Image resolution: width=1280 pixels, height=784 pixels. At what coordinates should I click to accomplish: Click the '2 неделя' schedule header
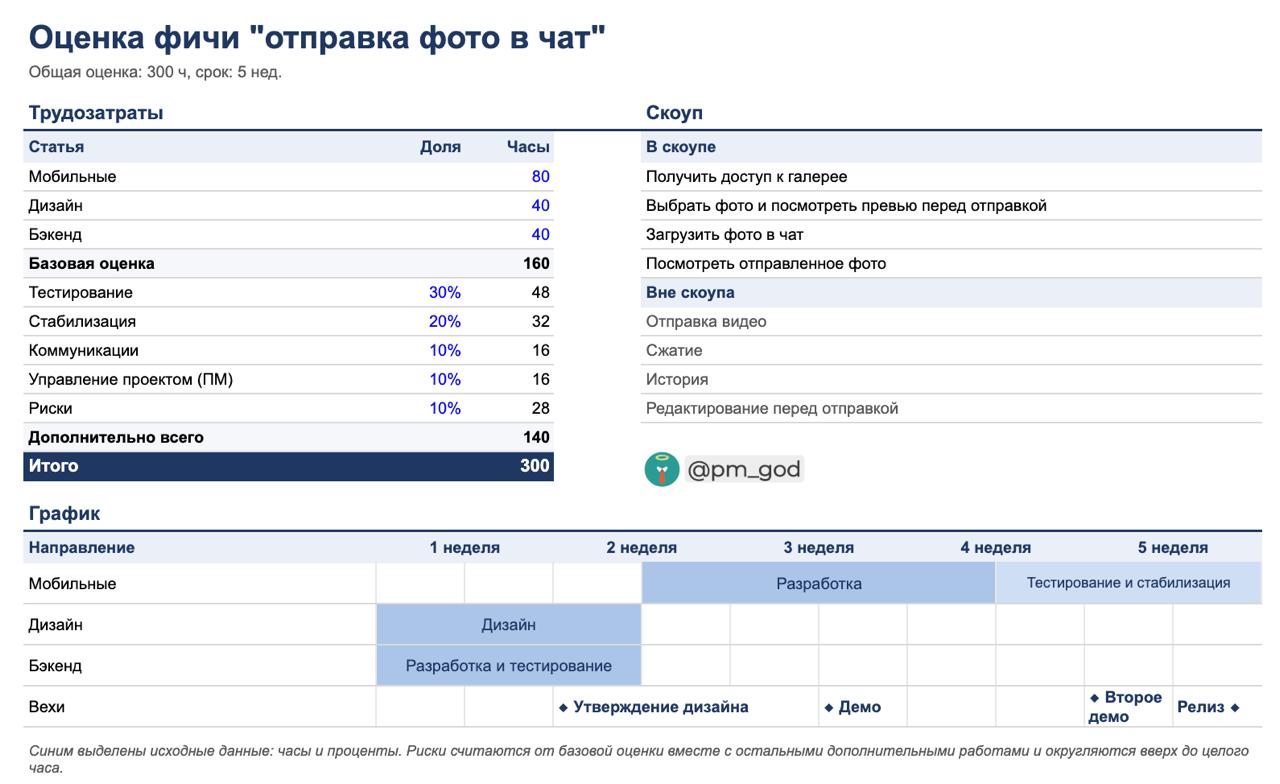coord(642,548)
